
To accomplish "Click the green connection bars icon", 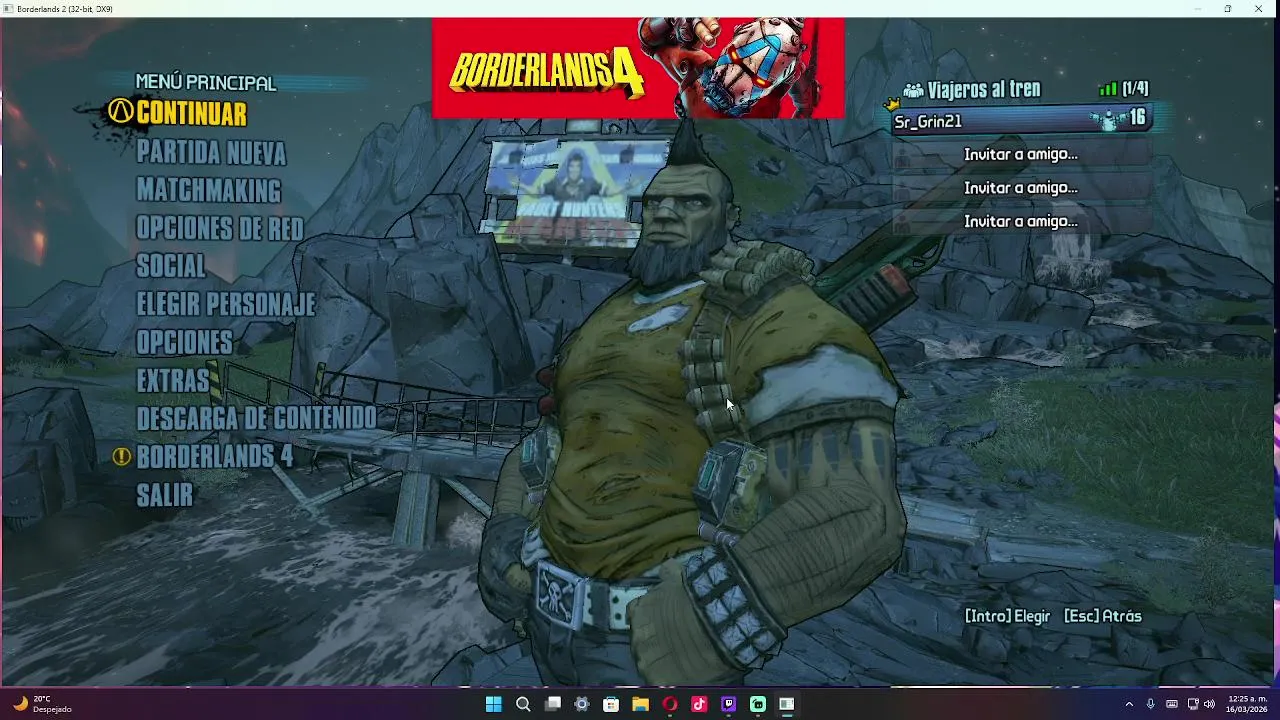I will point(1108,89).
